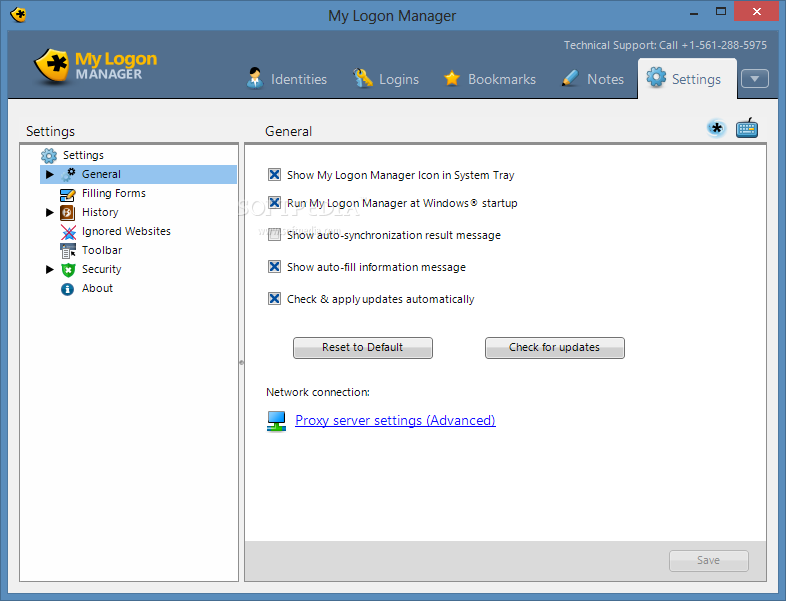
Task: Open the Identities tab
Action: tap(287, 79)
